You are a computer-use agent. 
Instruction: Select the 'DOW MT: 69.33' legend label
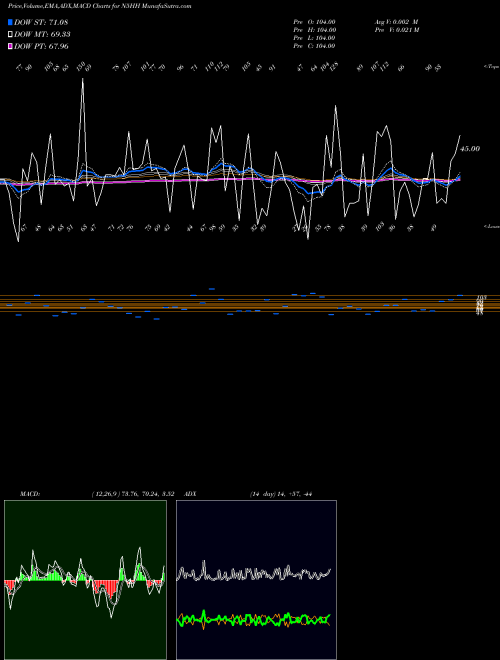(42, 34)
